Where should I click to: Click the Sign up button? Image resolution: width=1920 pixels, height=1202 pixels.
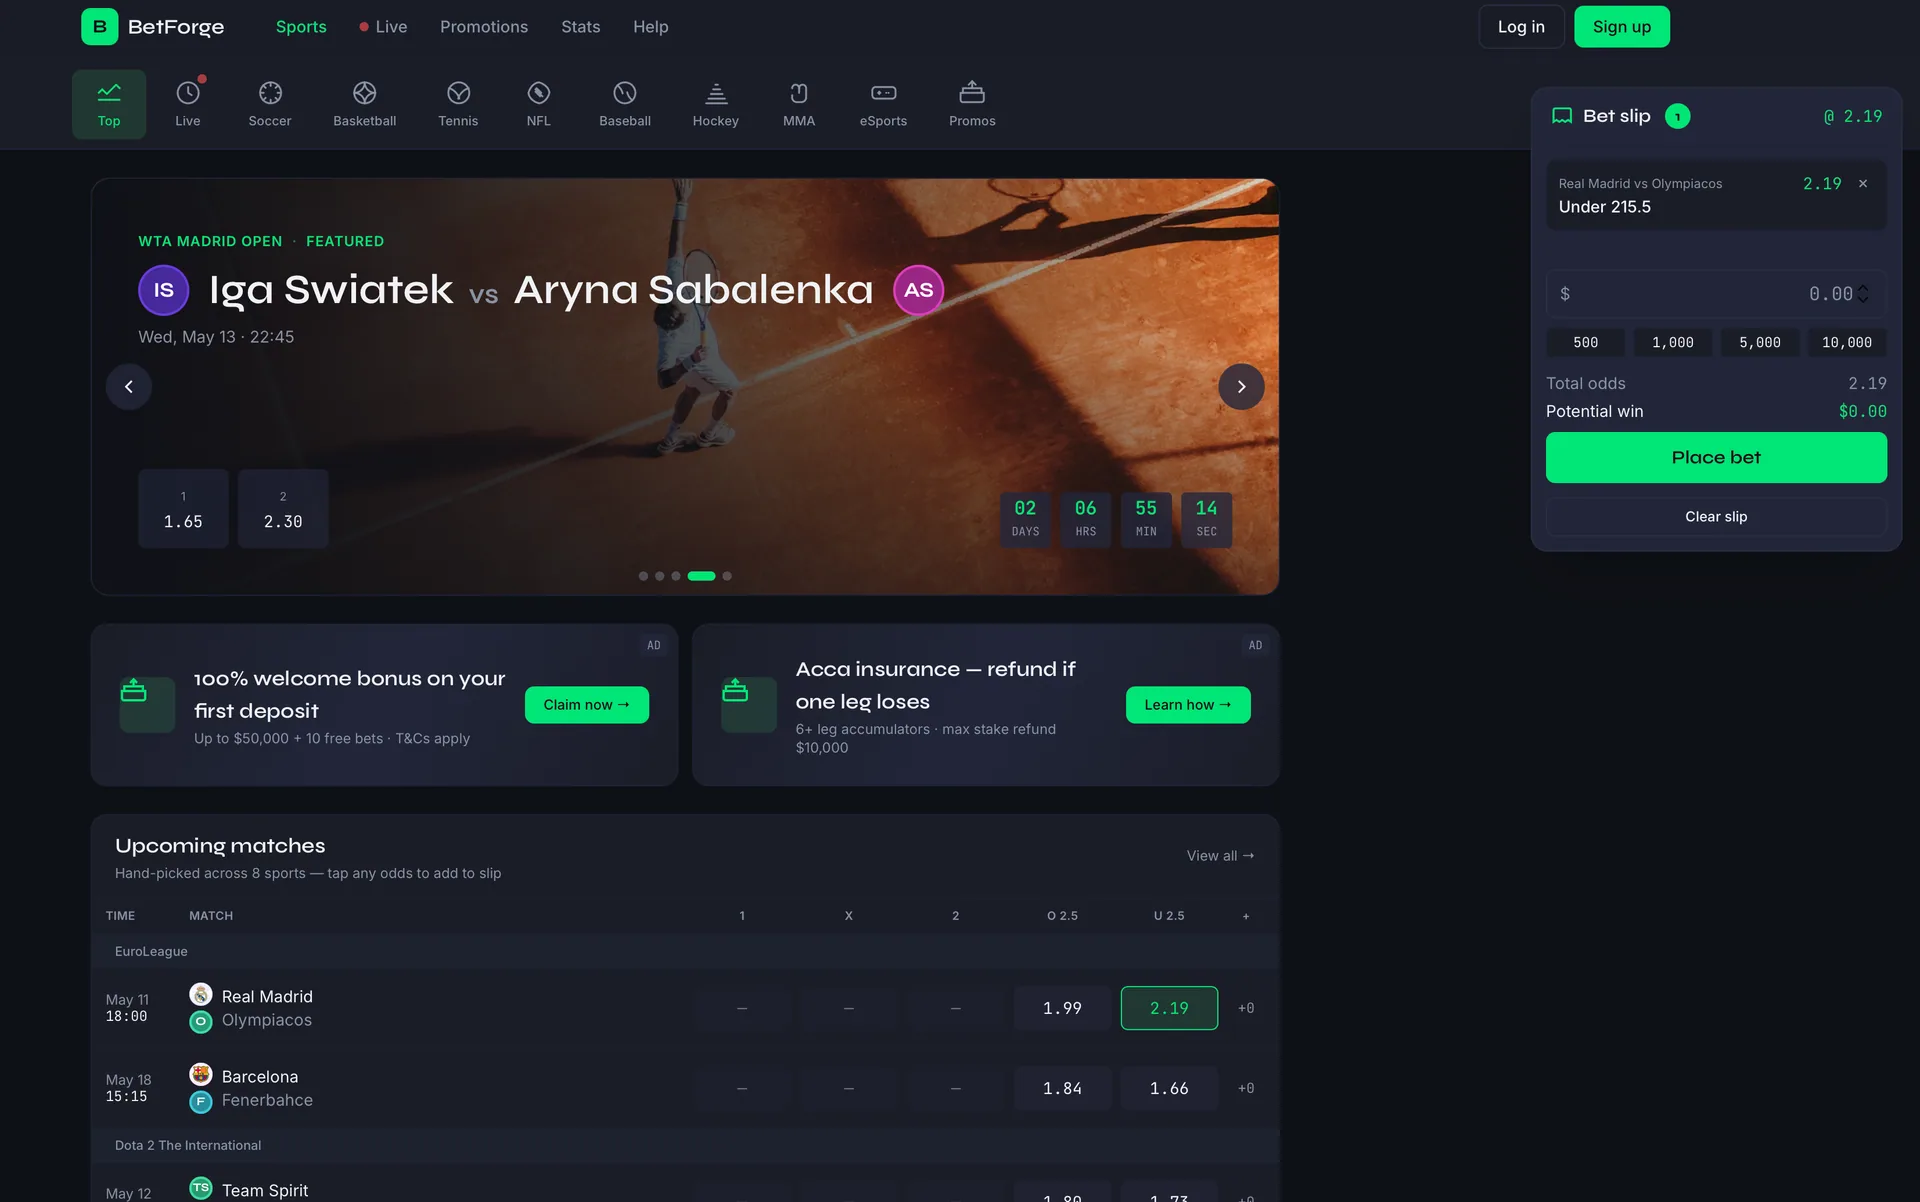(x=1622, y=27)
